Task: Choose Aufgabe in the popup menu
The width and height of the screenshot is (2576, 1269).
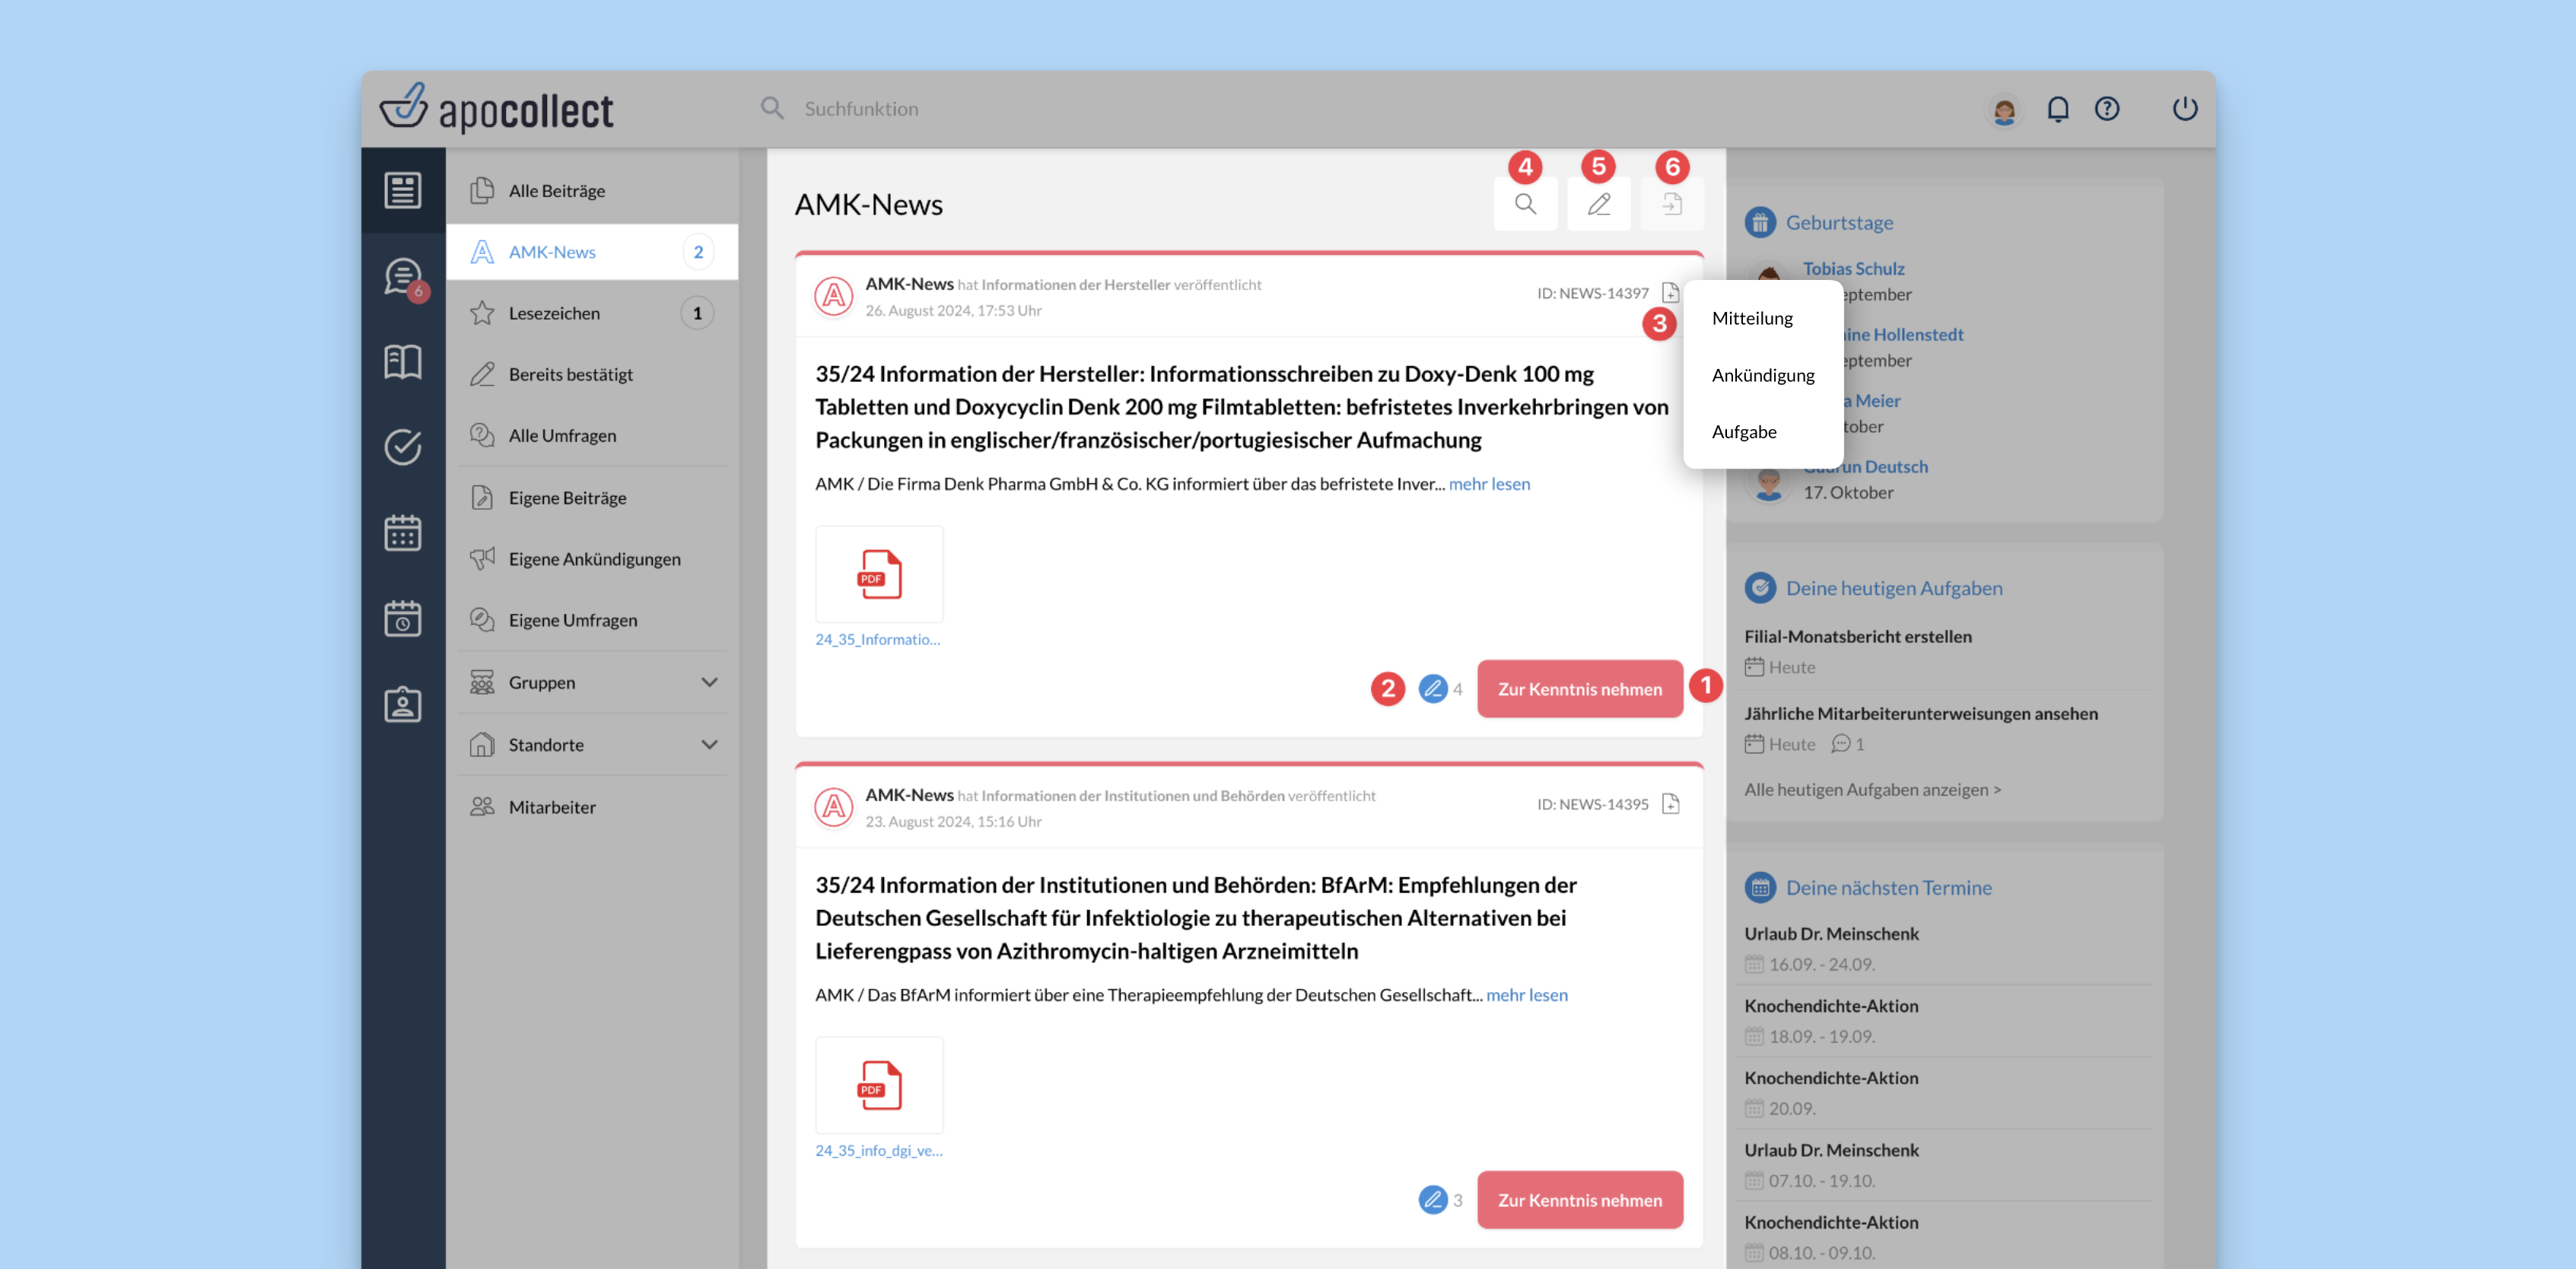Action: click(x=1744, y=432)
